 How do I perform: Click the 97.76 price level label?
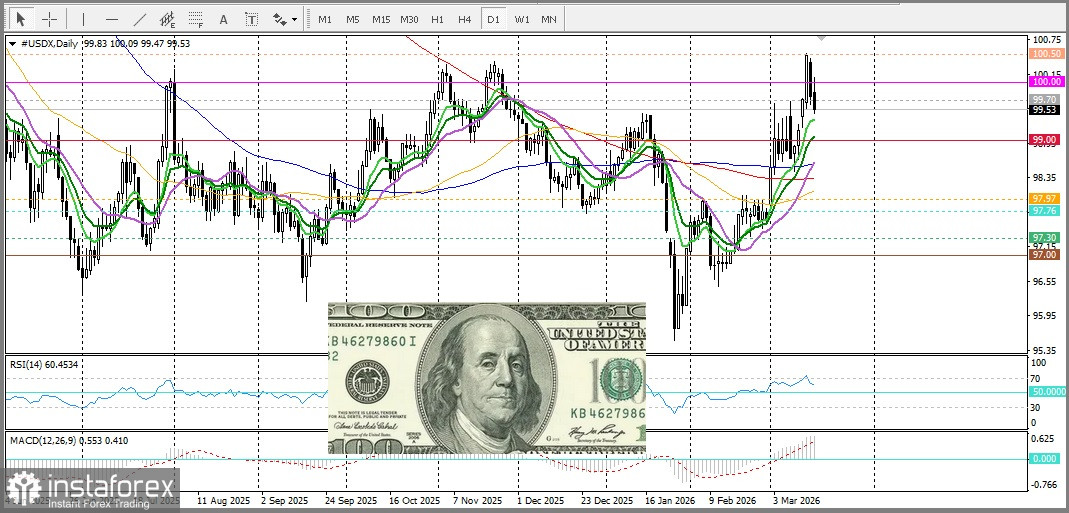(1047, 211)
